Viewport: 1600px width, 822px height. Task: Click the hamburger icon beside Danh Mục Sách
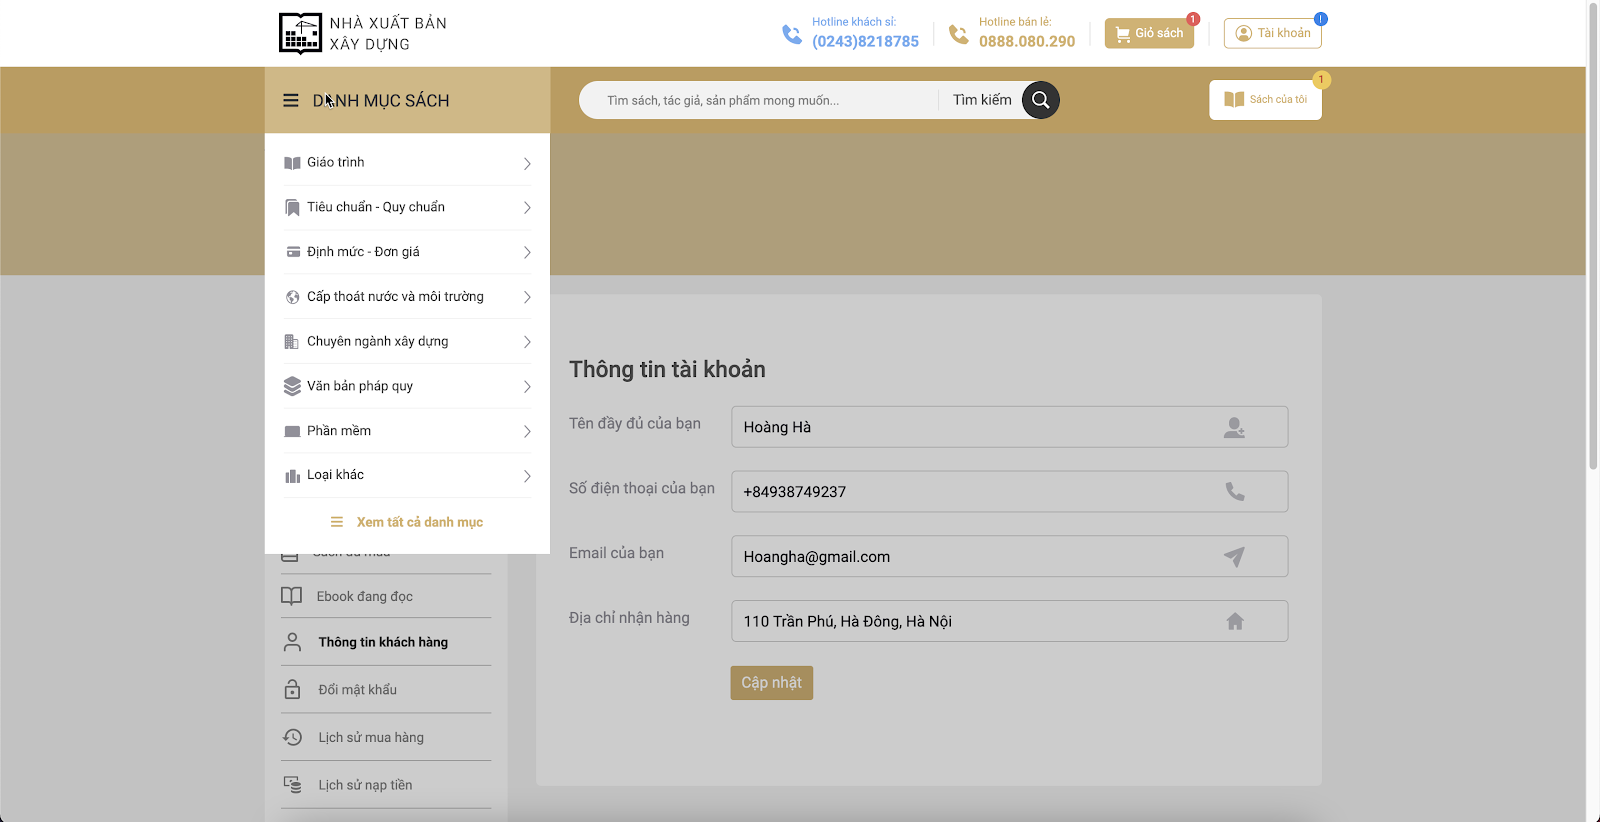pos(291,100)
